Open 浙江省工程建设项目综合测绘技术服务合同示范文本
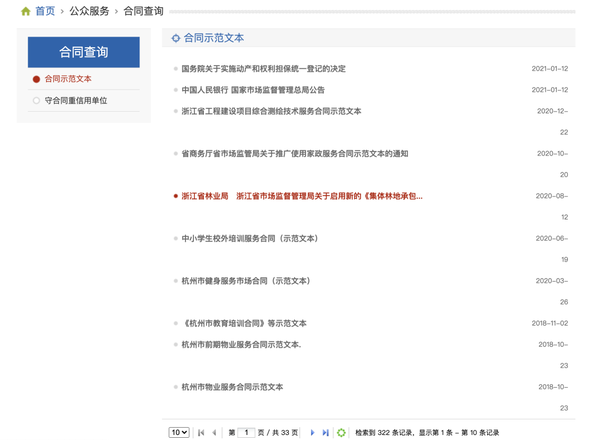The height and width of the screenshot is (440, 600). pyautogui.click(x=271, y=111)
